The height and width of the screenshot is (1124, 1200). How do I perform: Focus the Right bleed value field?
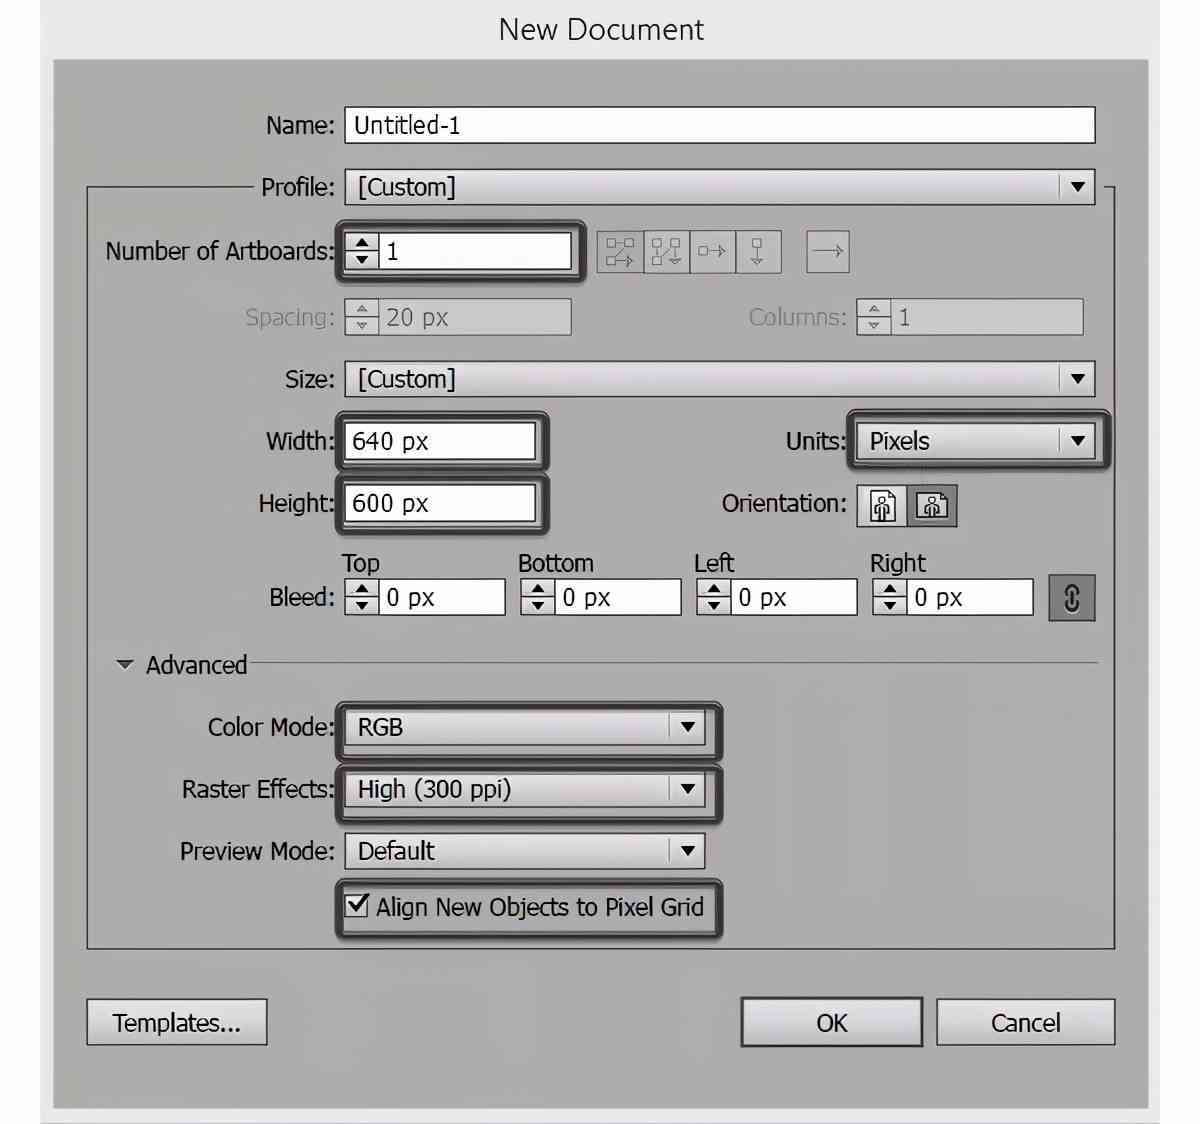pos(969,597)
